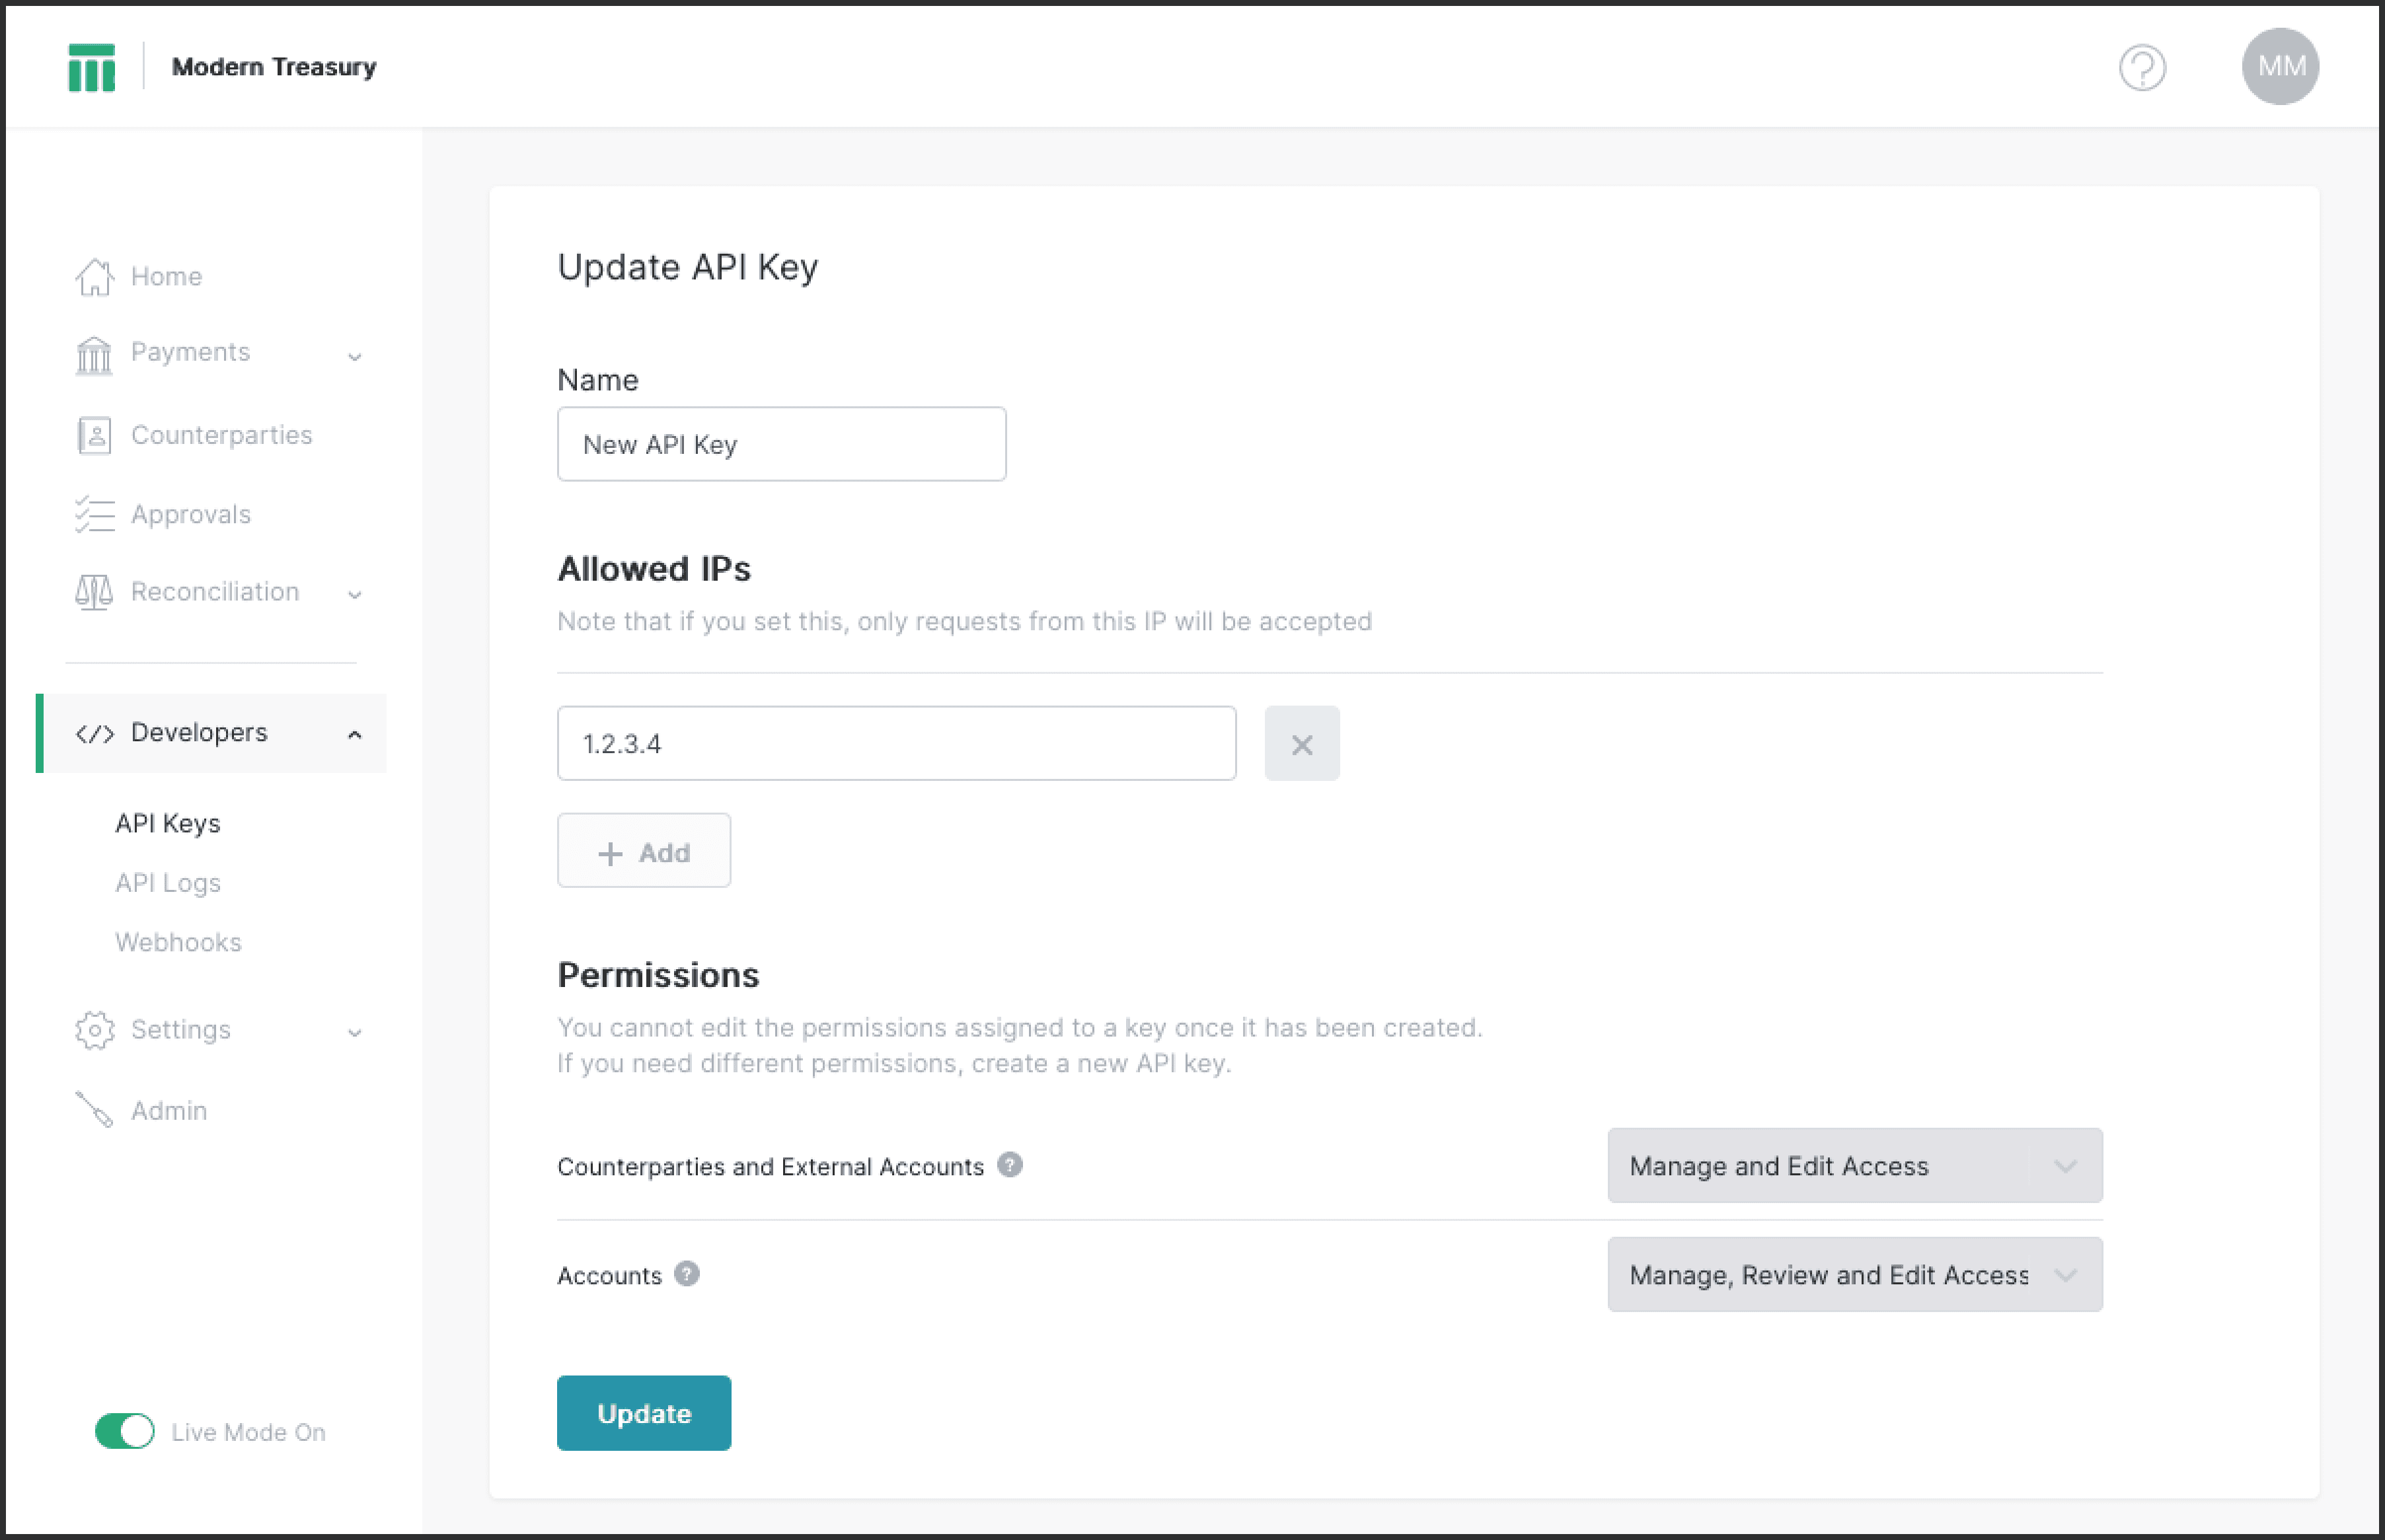
Task: Click the API Key Name input field
Action: [780, 443]
